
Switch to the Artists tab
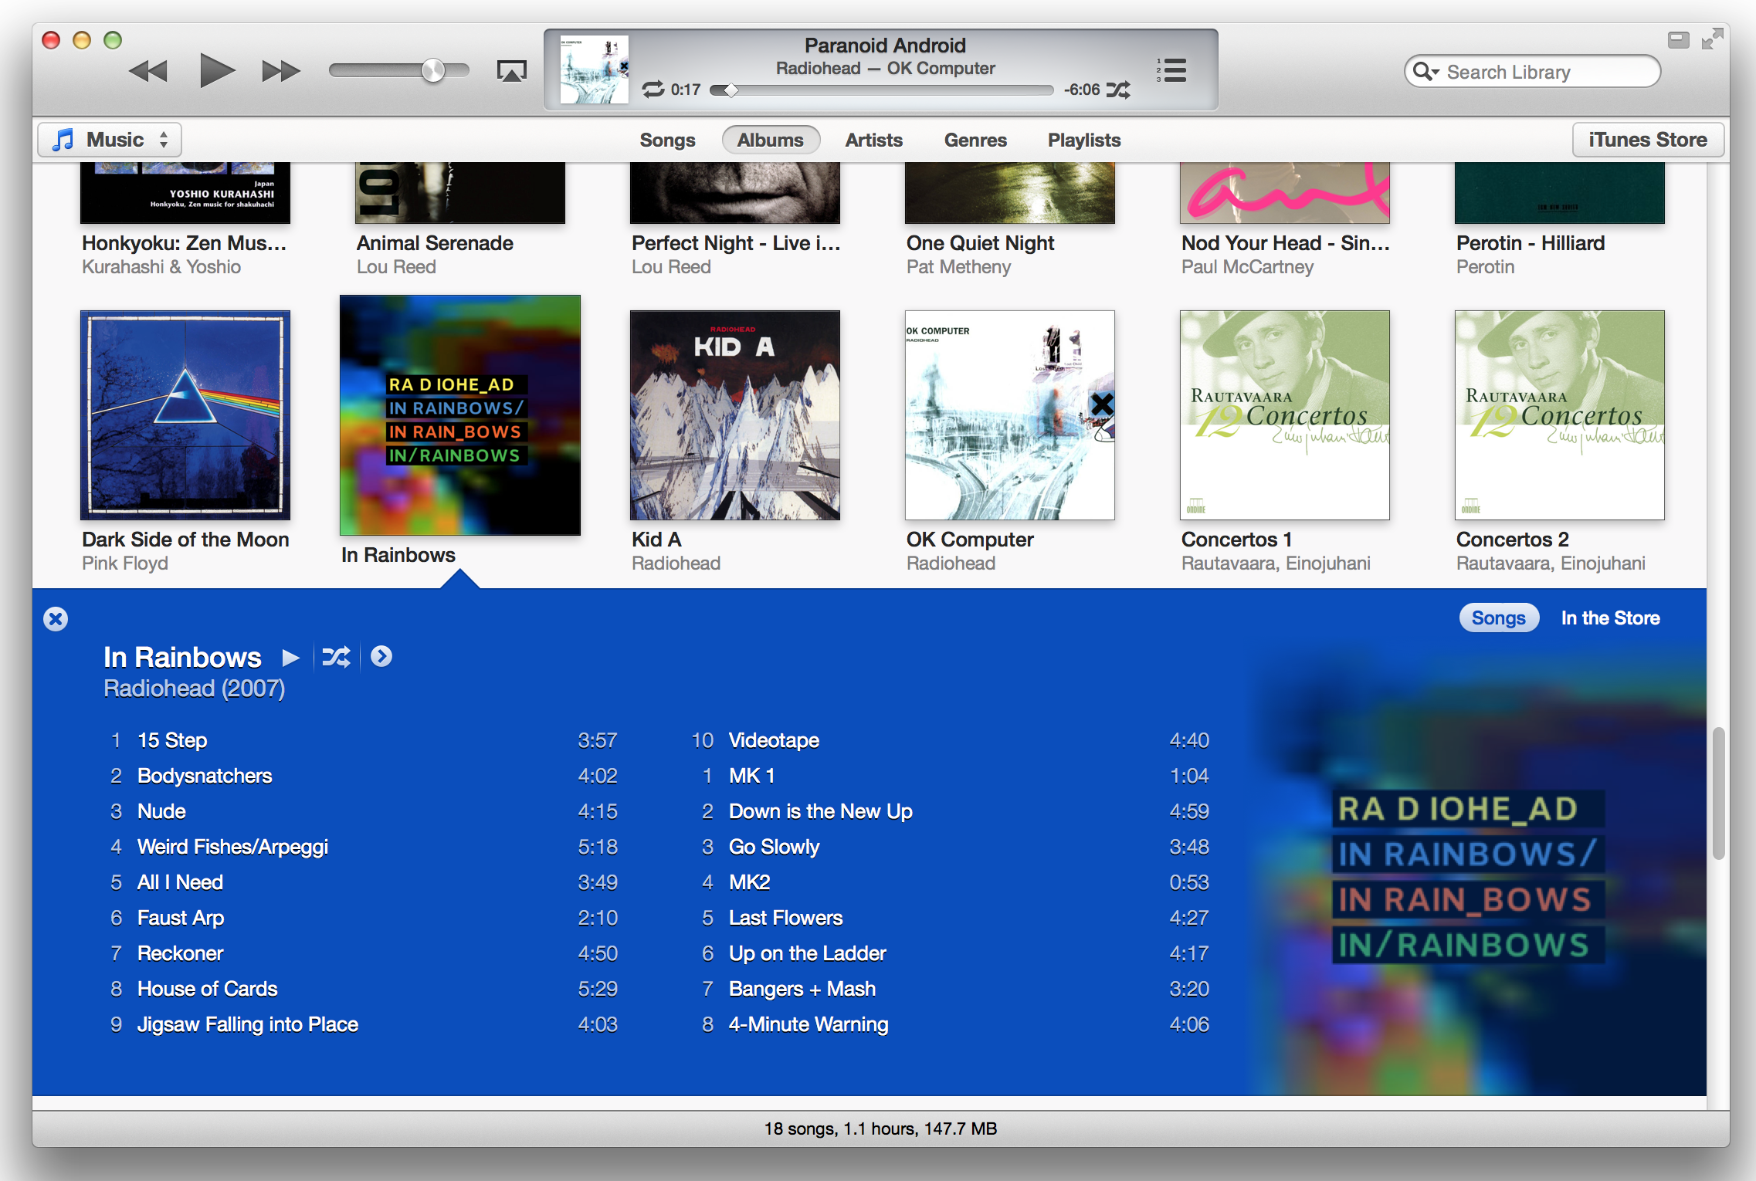click(x=873, y=140)
